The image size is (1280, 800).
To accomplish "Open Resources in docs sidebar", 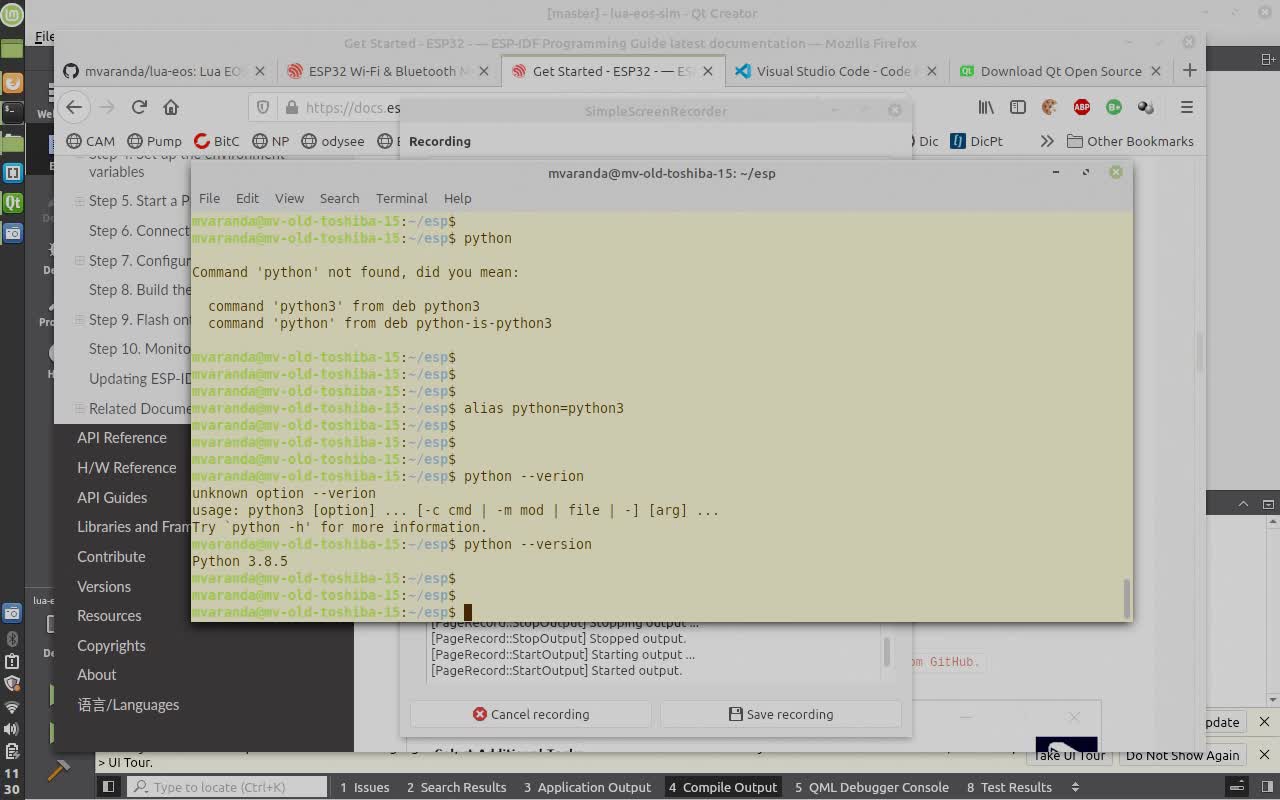I will pyautogui.click(x=109, y=615).
